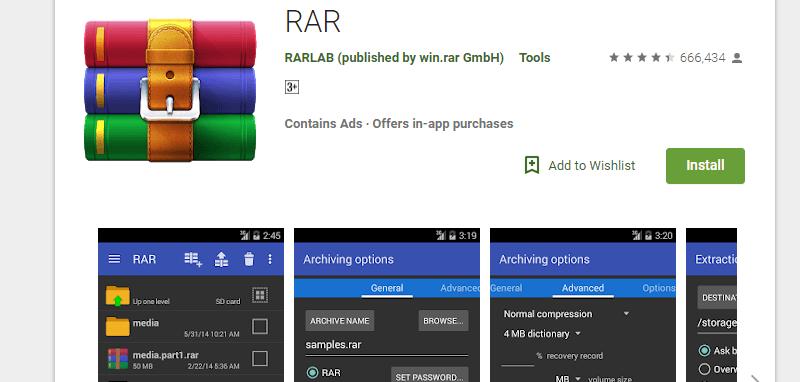The height and width of the screenshot is (382, 800).
Task: Select the Ask before overwrite radio button
Action: pyautogui.click(x=704, y=350)
